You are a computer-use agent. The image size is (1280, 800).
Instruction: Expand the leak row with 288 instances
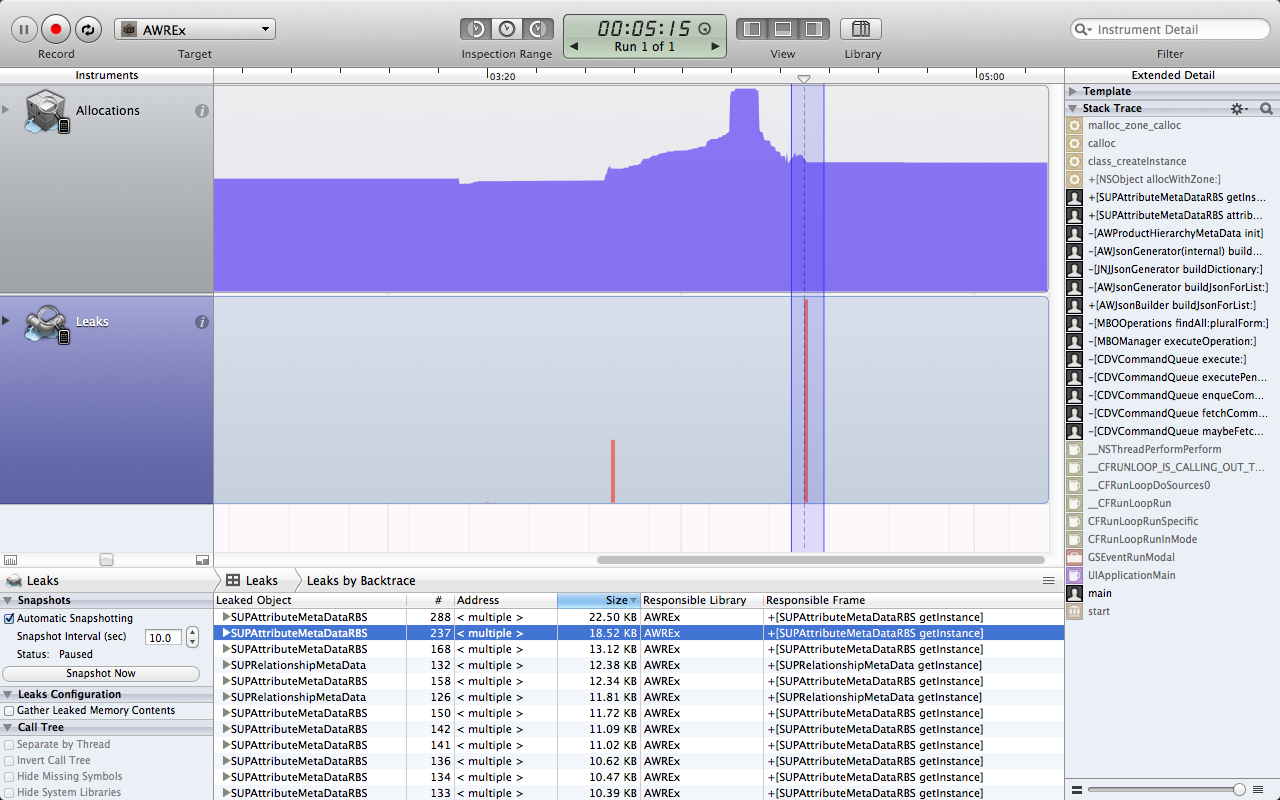pos(226,617)
